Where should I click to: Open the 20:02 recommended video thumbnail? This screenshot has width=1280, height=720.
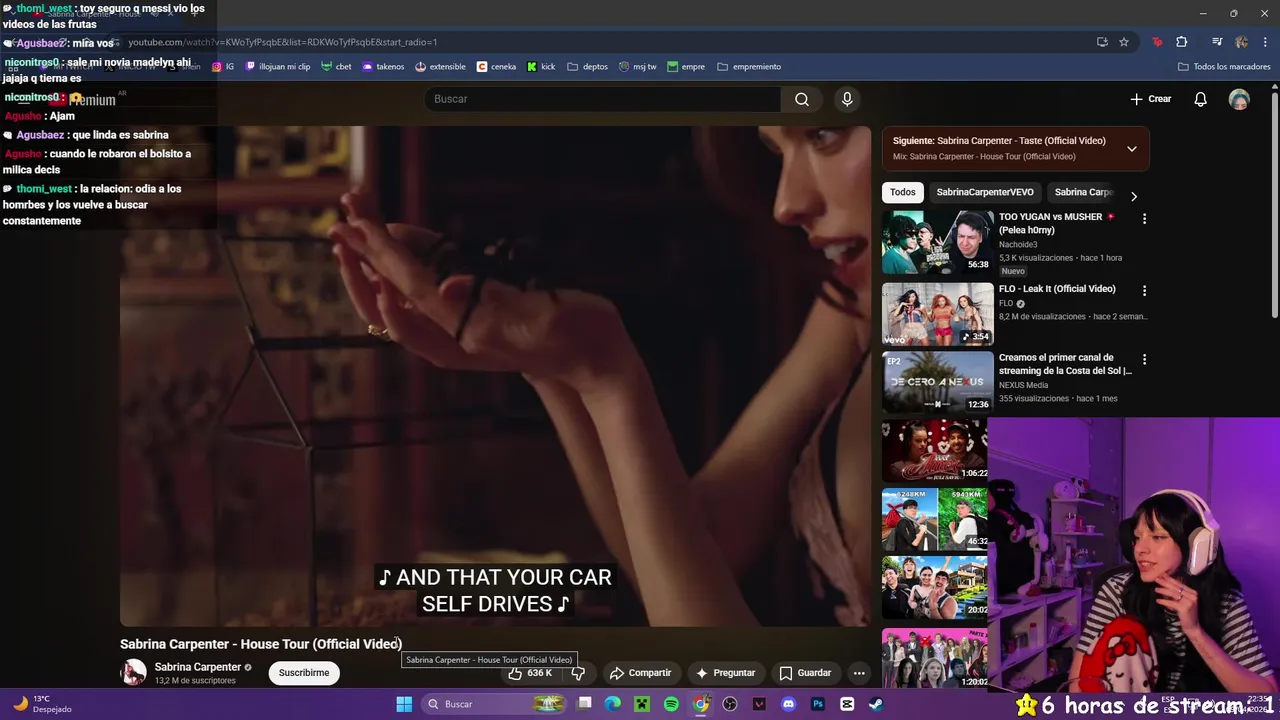pyautogui.click(x=935, y=587)
